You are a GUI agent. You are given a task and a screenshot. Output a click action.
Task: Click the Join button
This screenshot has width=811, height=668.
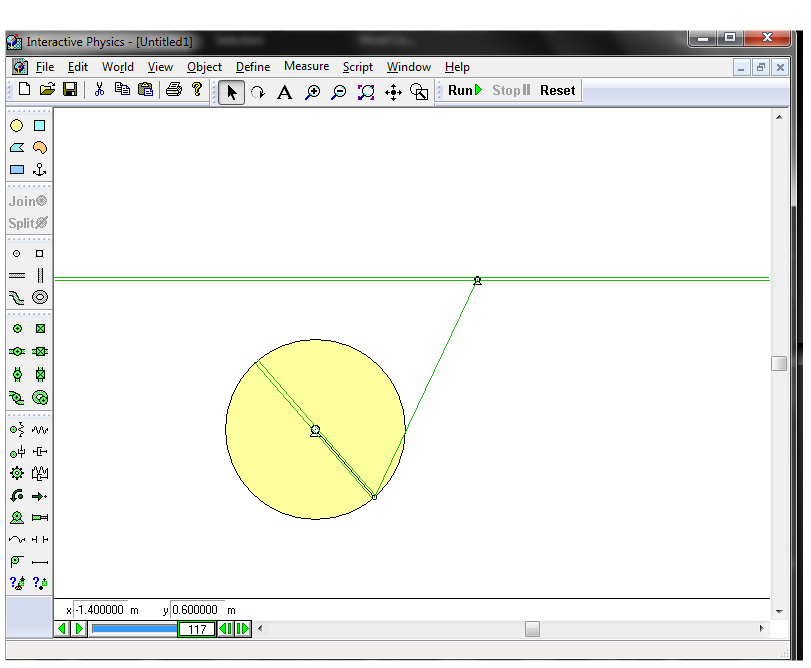[27, 200]
